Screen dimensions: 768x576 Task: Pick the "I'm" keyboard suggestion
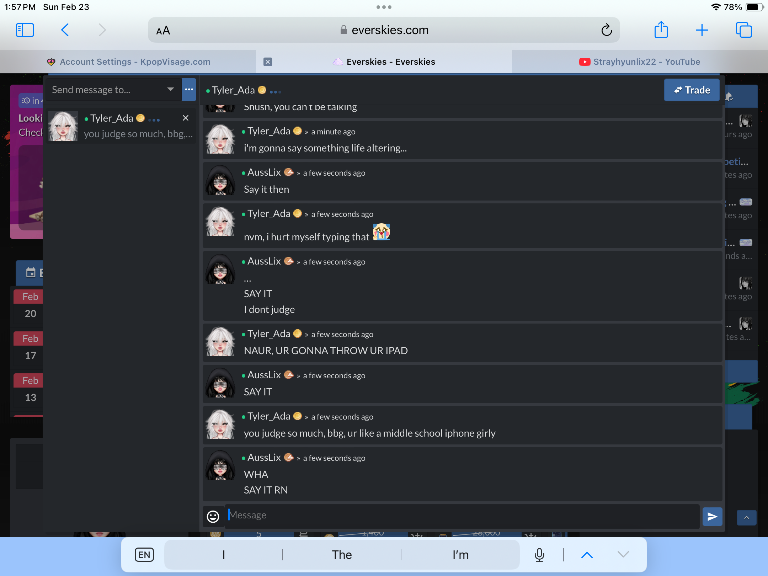click(460, 554)
